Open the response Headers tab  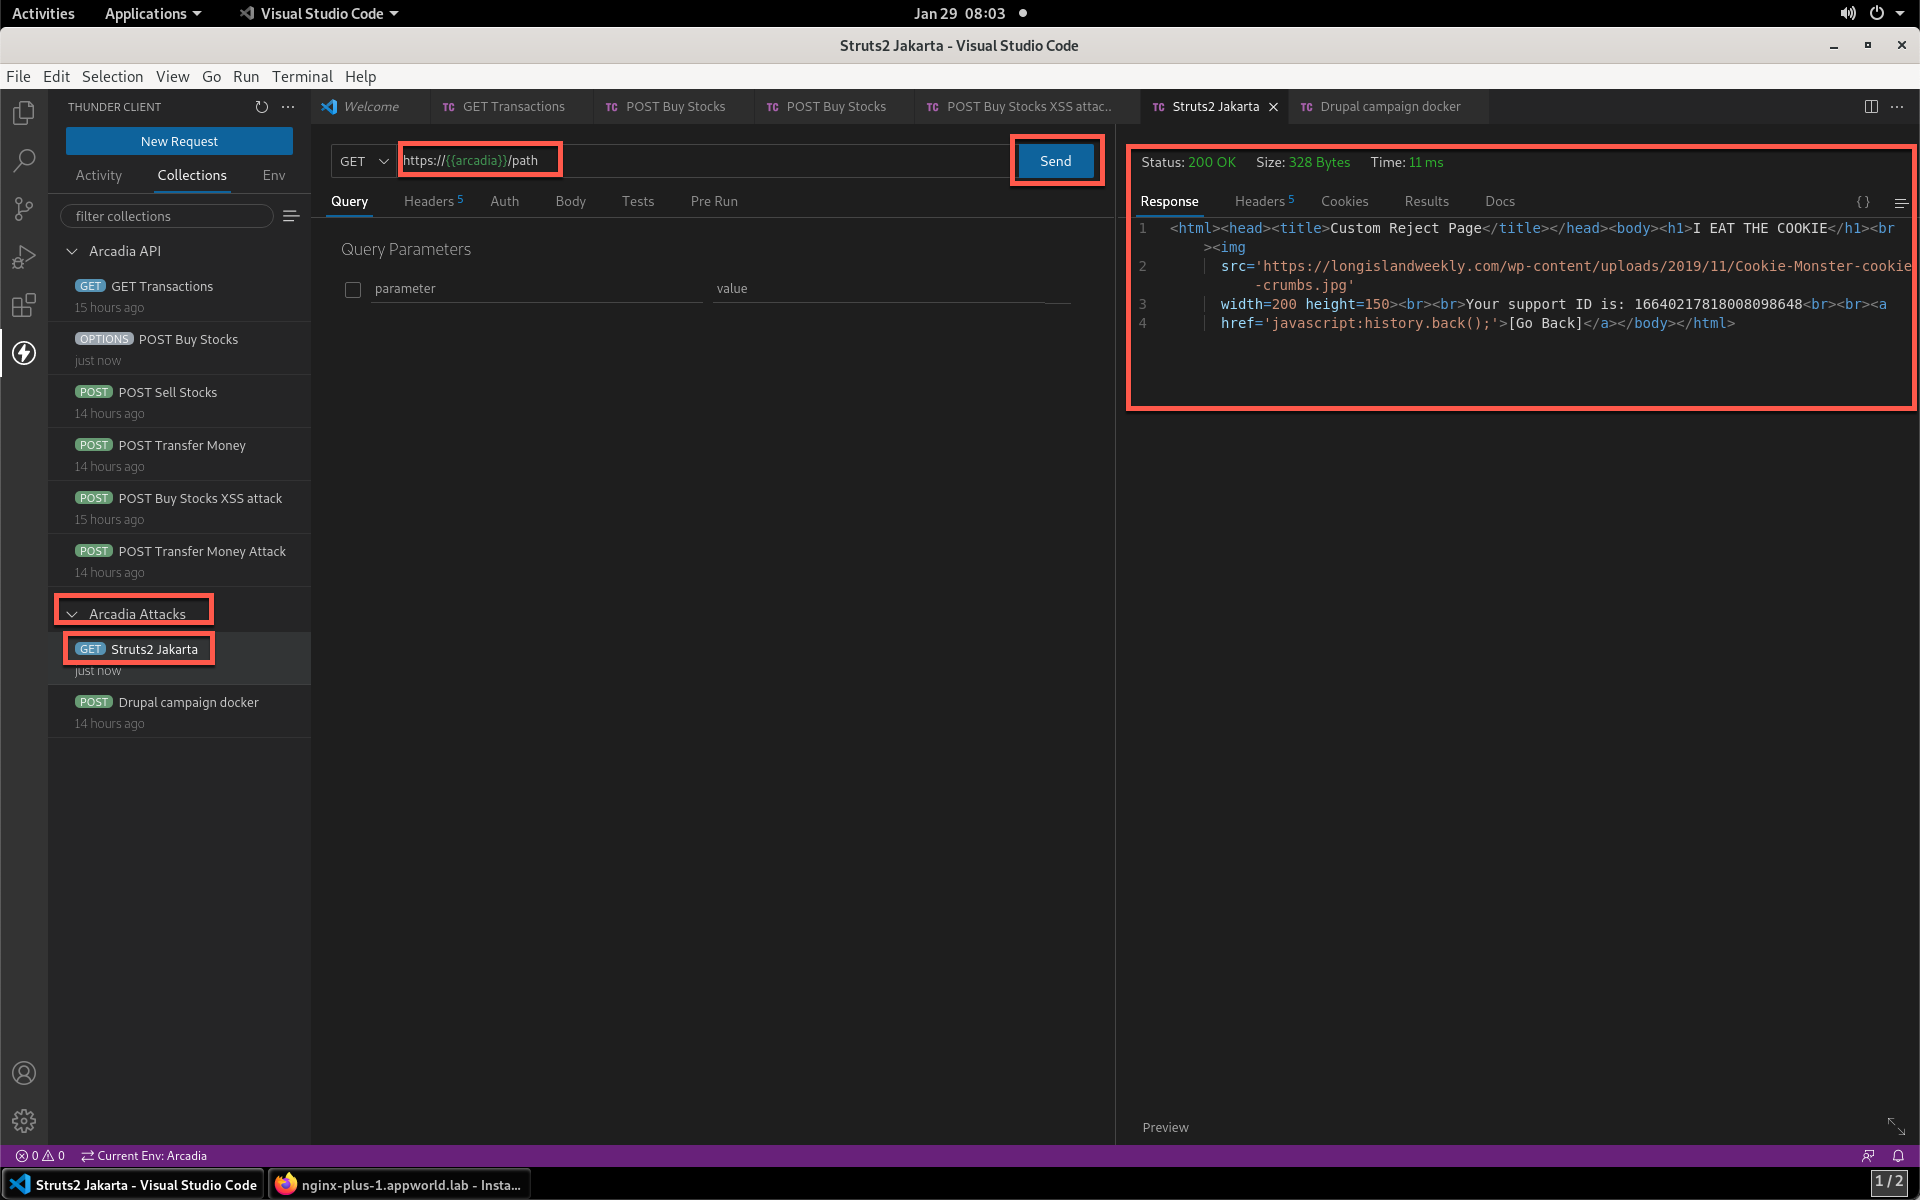coord(1264,201)
